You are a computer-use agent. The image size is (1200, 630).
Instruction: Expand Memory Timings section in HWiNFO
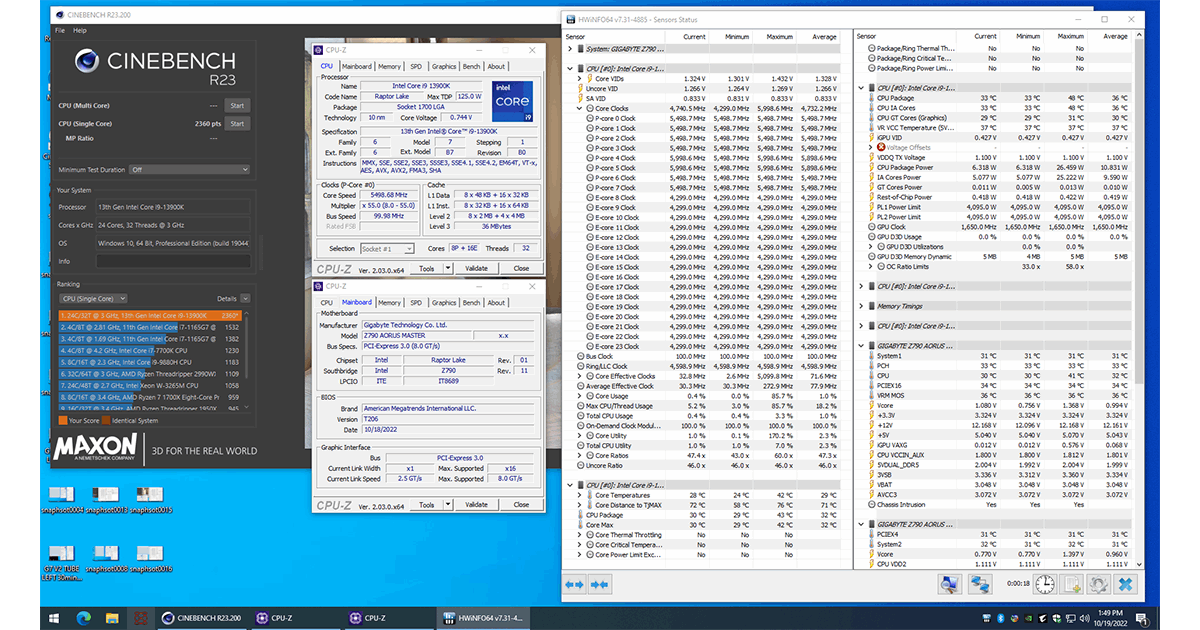(862, 306)
